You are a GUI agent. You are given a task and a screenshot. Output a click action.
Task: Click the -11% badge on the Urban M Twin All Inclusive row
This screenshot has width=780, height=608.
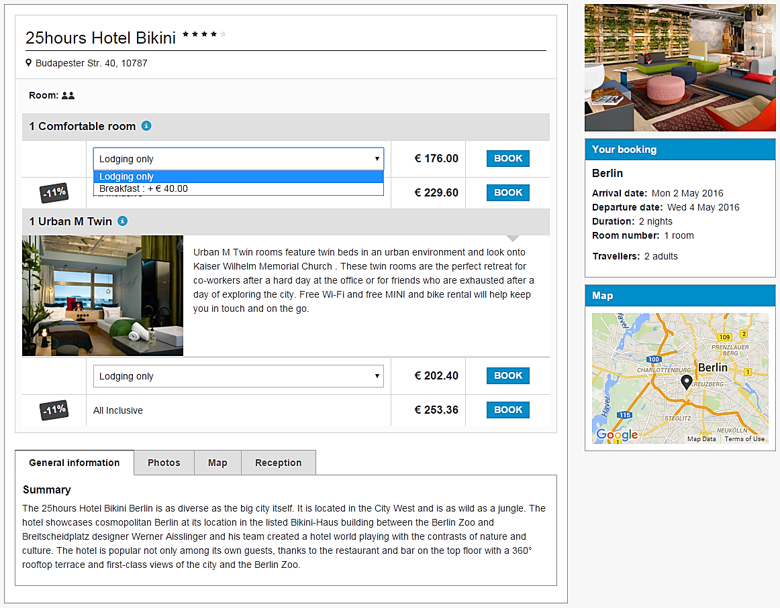tap(54, 410)
